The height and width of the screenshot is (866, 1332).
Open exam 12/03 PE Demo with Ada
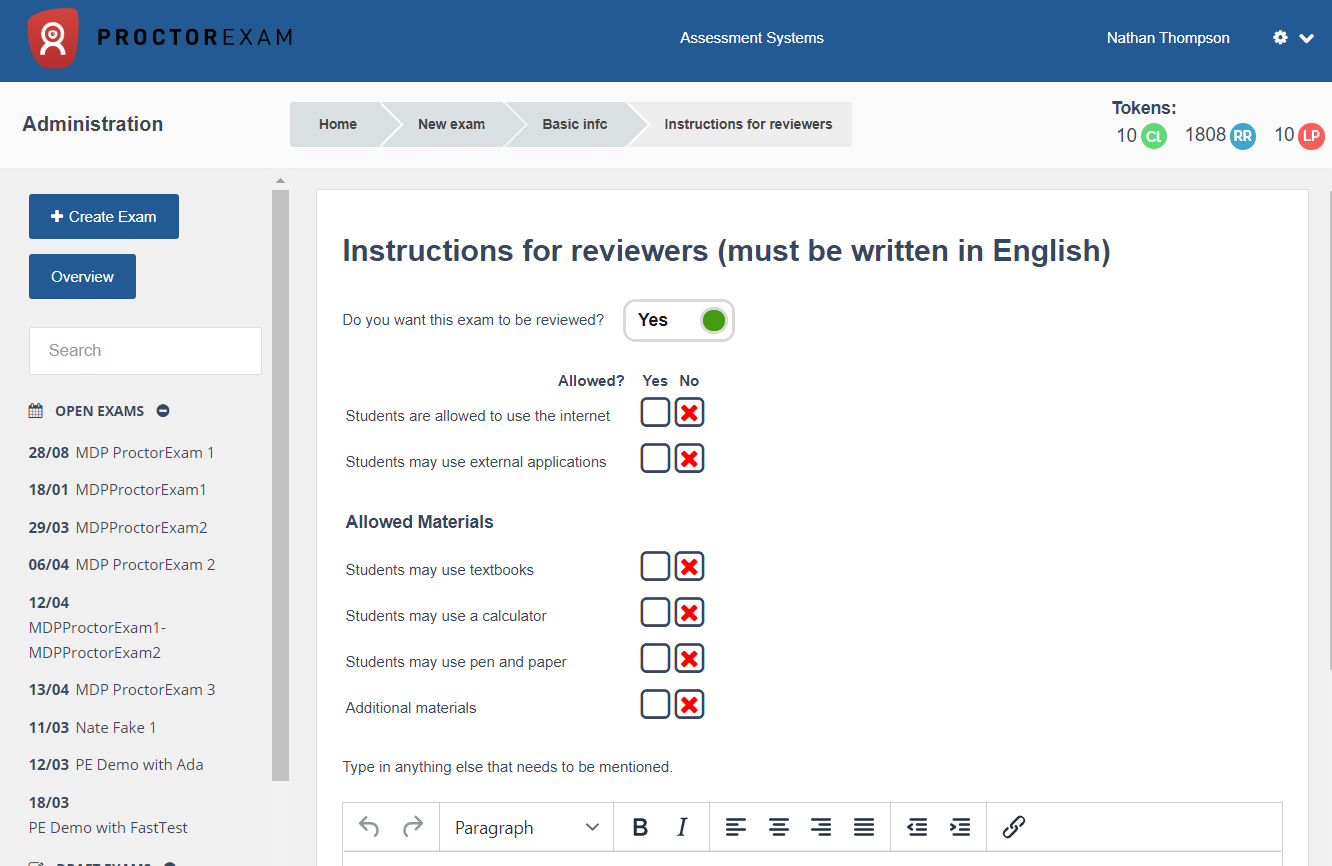click(x=116, y=764)
